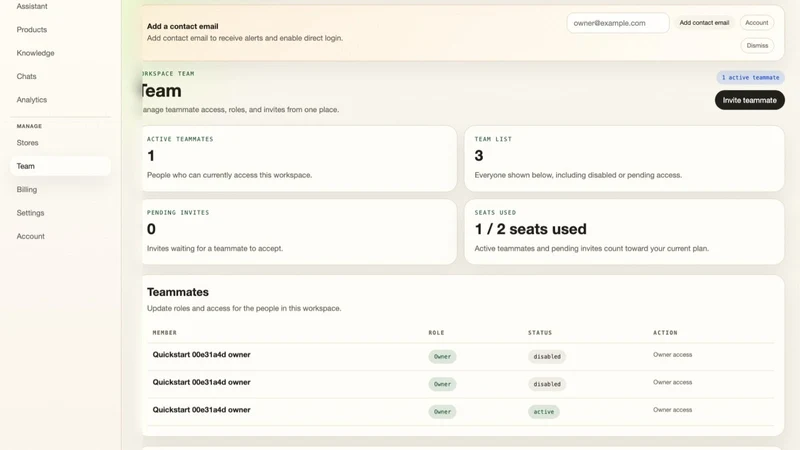Image resolution: width=800 pixels, height=450 pixels.
Task: Click Owner role badge in active row
Action: (442, 412)
